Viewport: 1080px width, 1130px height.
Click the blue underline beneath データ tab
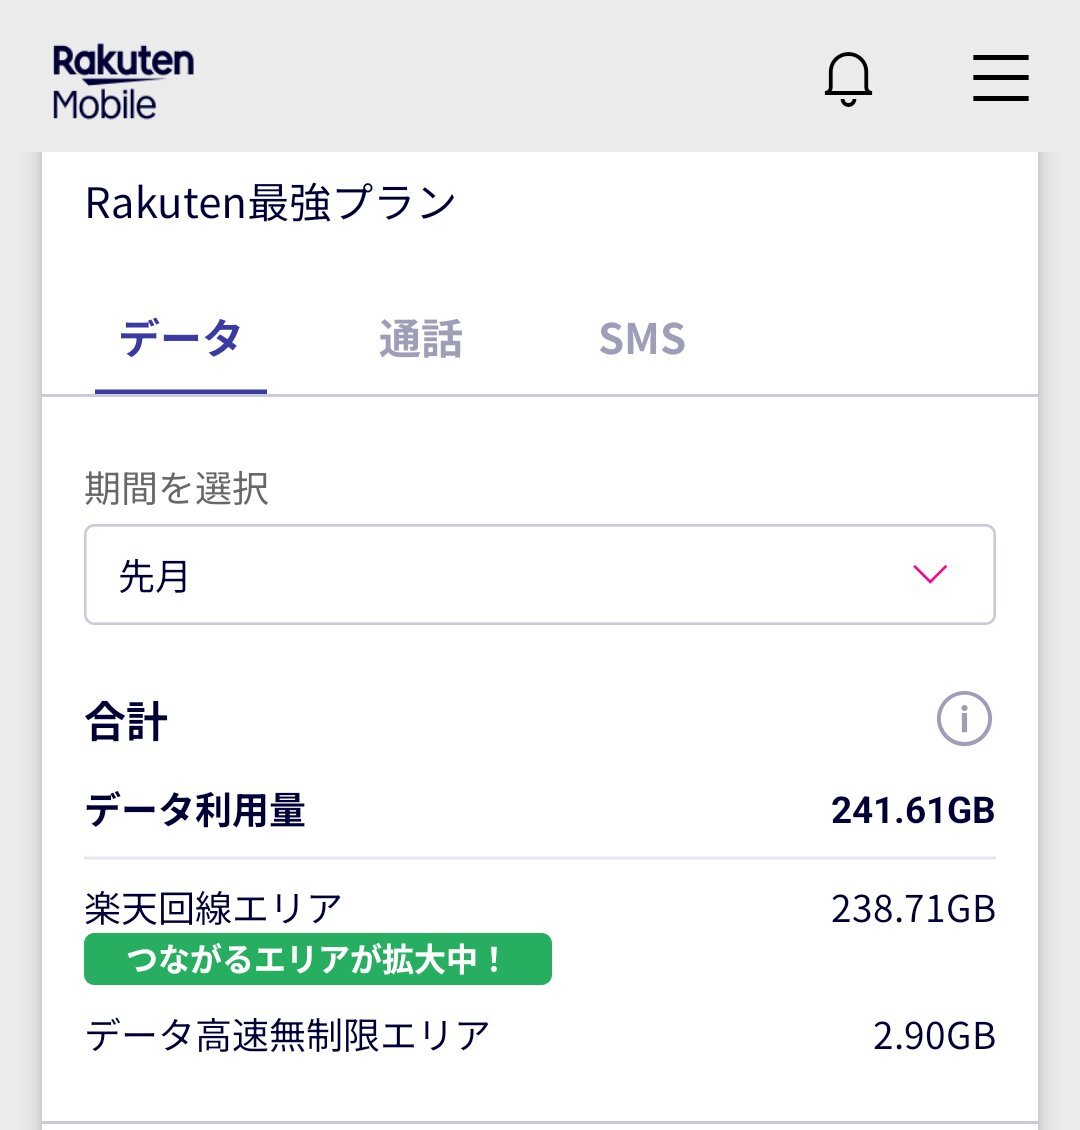click(181, 391)
